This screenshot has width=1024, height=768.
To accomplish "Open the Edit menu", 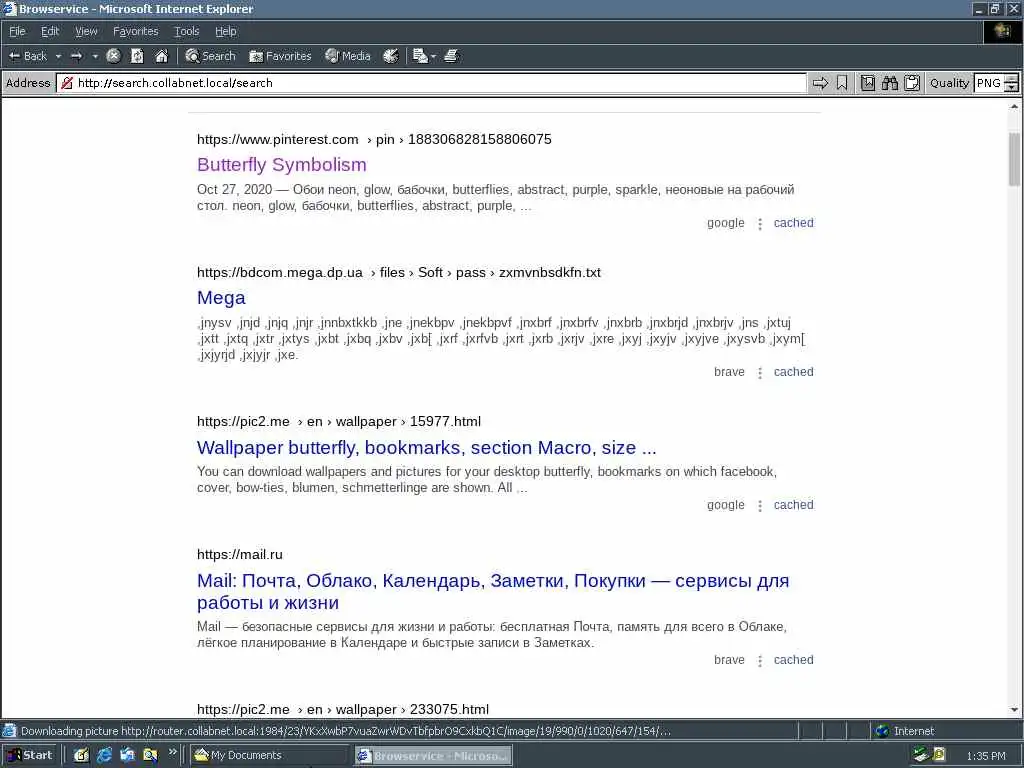I will pos(50,31).
